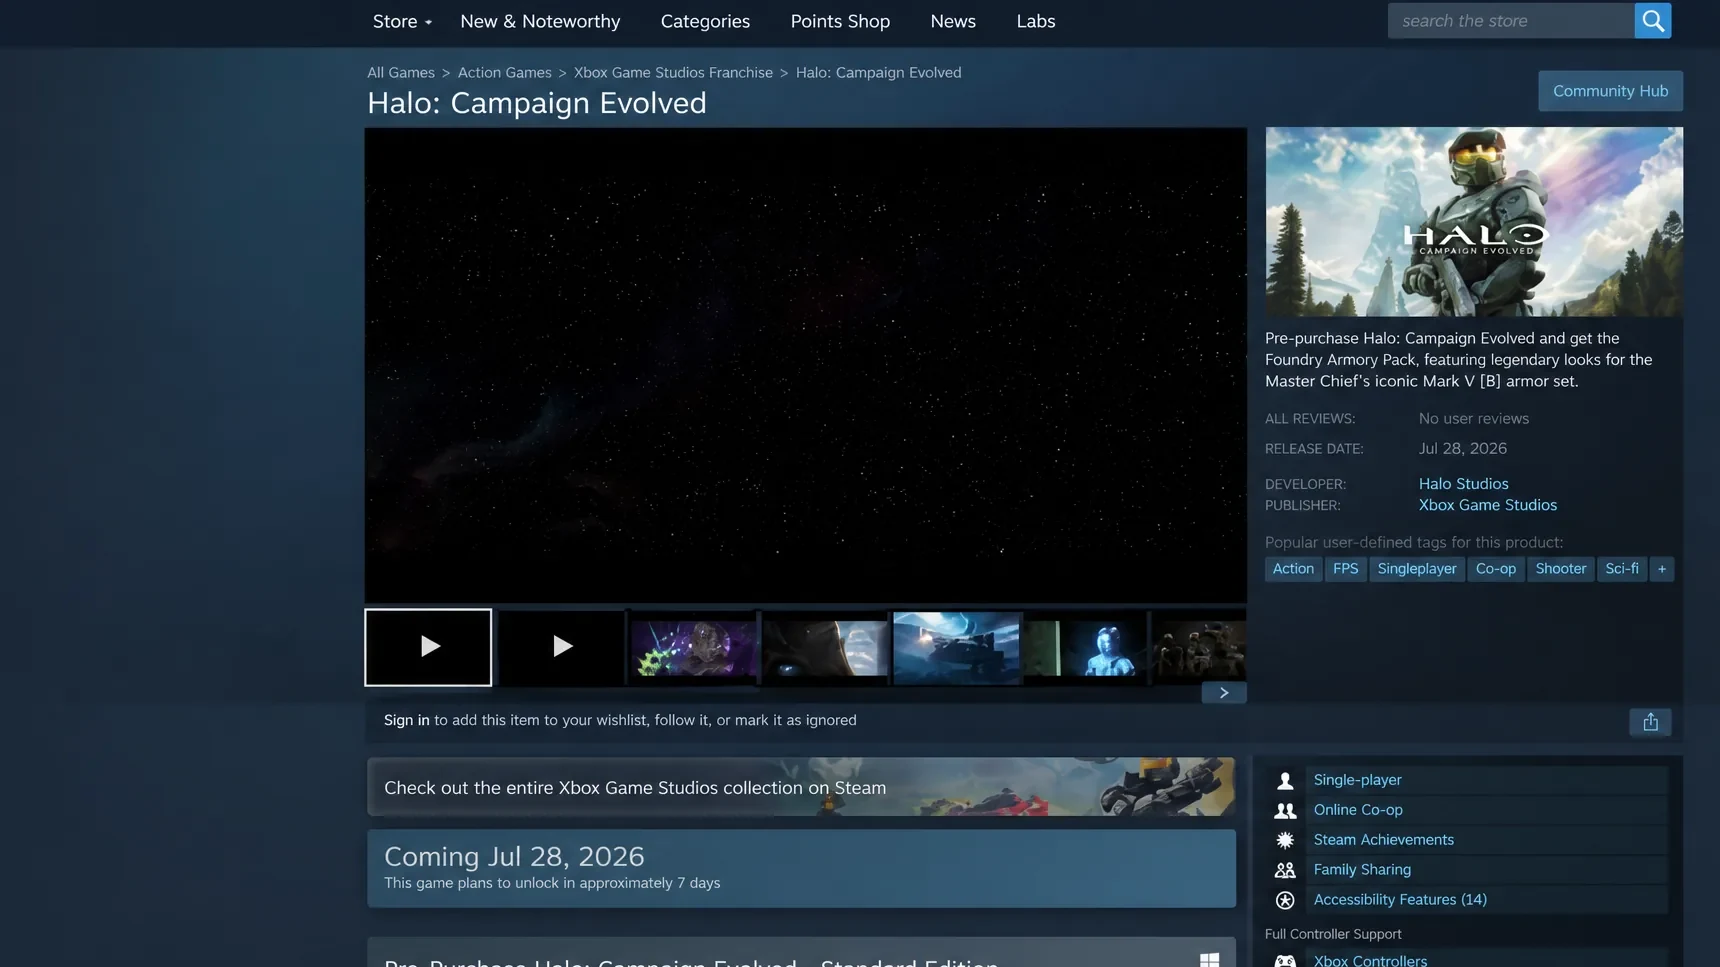The height and width of the screenshot is (967, 1720).
Task: Open the Family Sharing feature link
Action: click(x=1362, y=870)
